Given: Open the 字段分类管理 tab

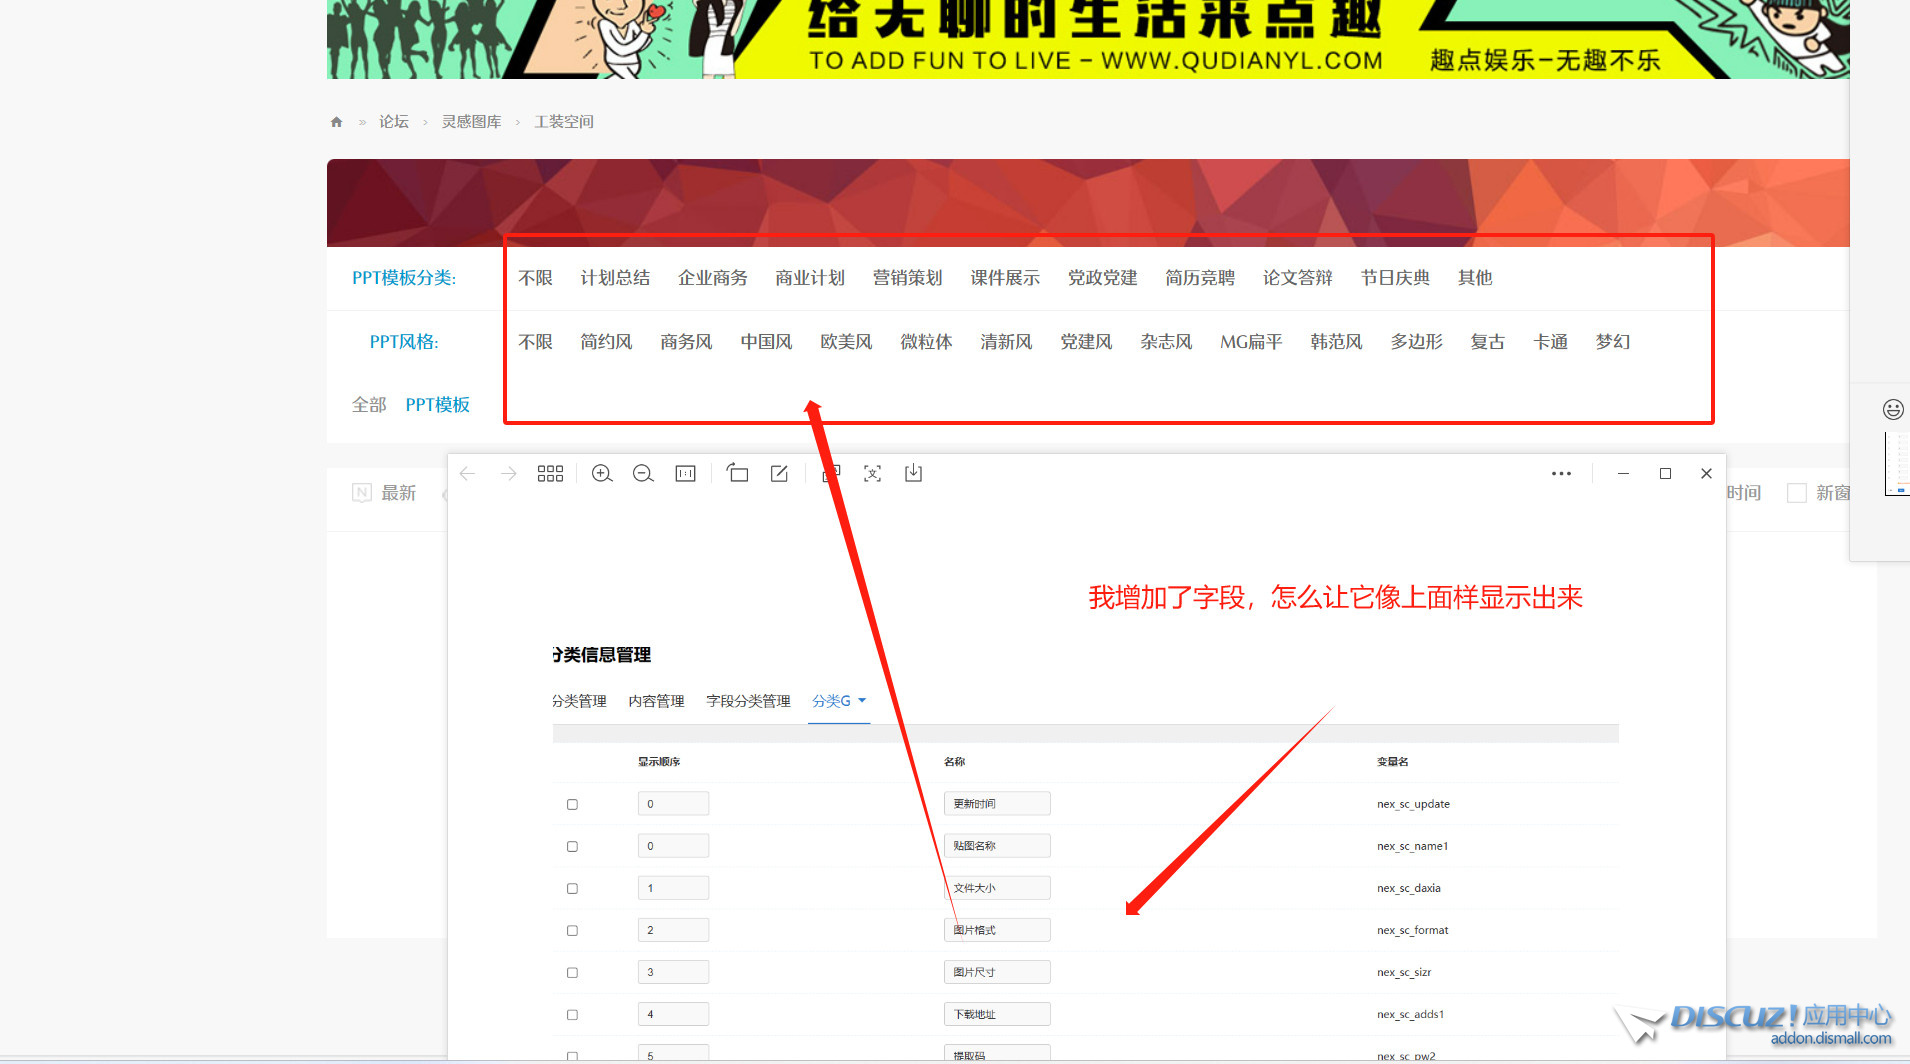Looking at the screenshot, I should (x=748, y=701).
